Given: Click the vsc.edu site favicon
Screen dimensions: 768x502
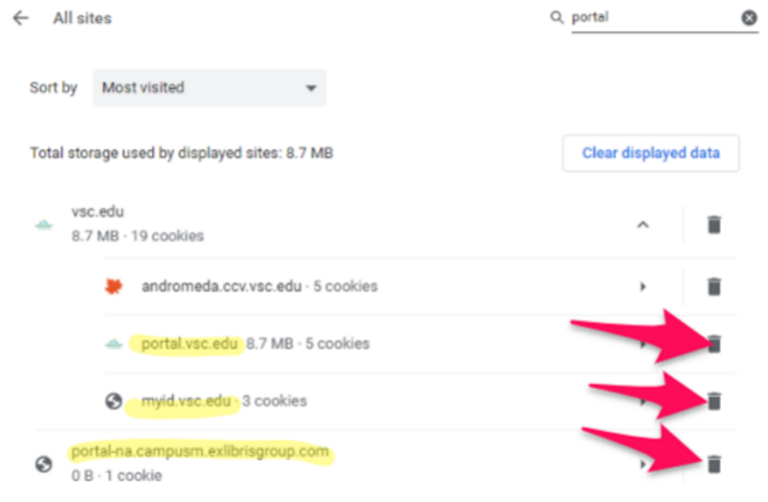Looking at the screenshot, I should point(43,225).
